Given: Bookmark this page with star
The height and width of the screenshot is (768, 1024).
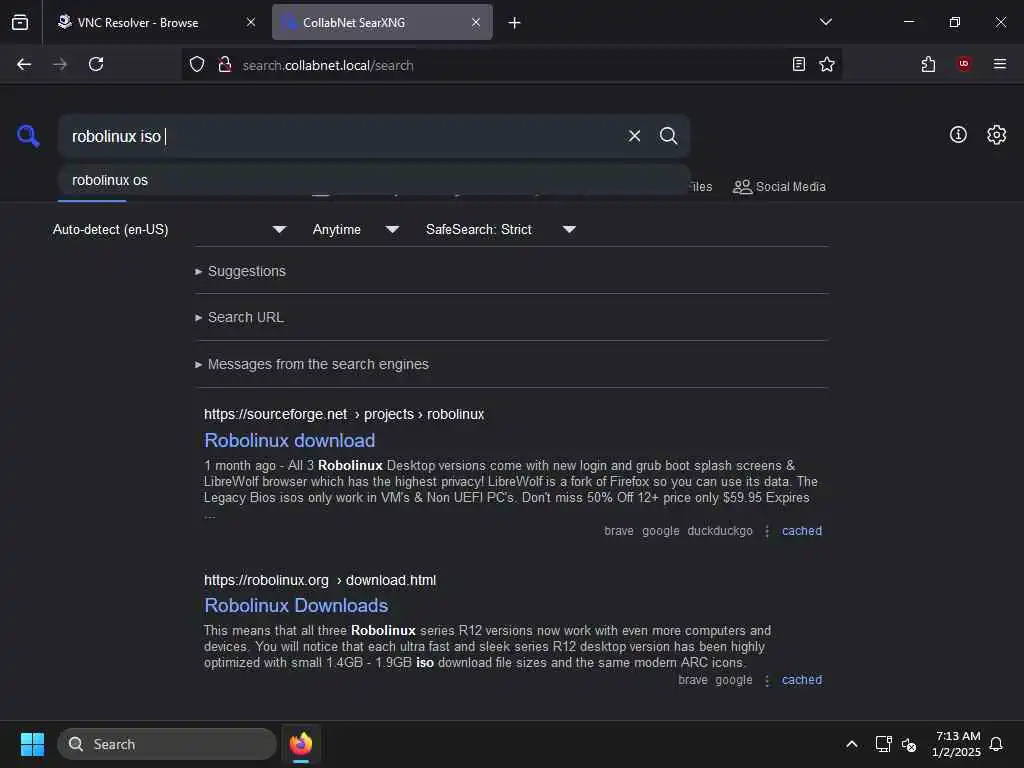Looking at the screenshot, I should tap(827, 64).
